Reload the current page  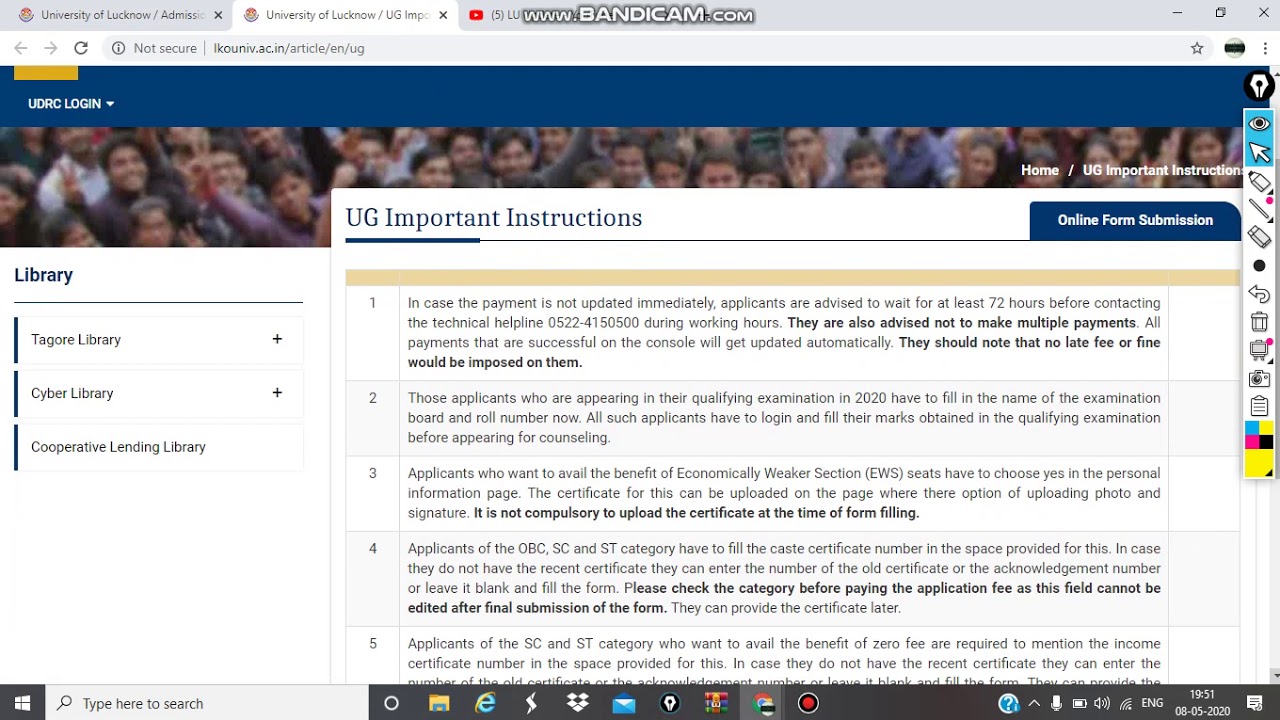point(81,48)
